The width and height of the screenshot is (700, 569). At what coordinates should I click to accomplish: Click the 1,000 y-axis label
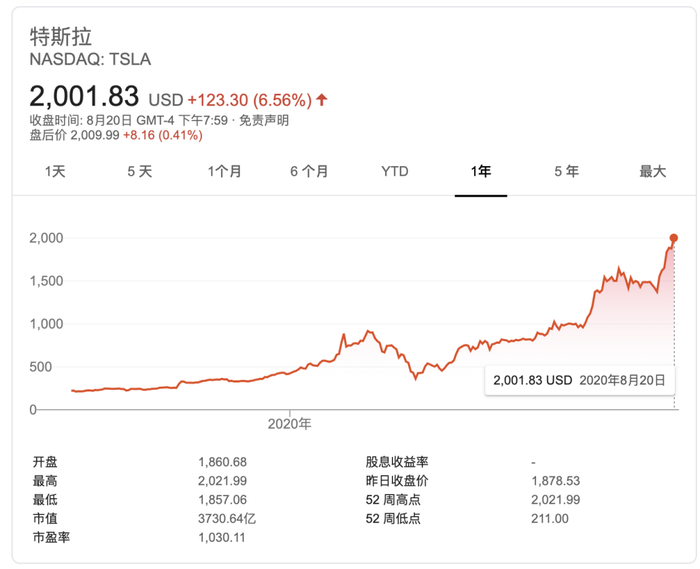point(46,324)
